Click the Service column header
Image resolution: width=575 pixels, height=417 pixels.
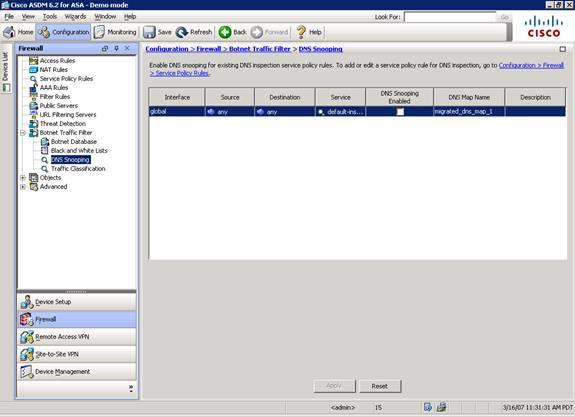click(x=340, y=97)
